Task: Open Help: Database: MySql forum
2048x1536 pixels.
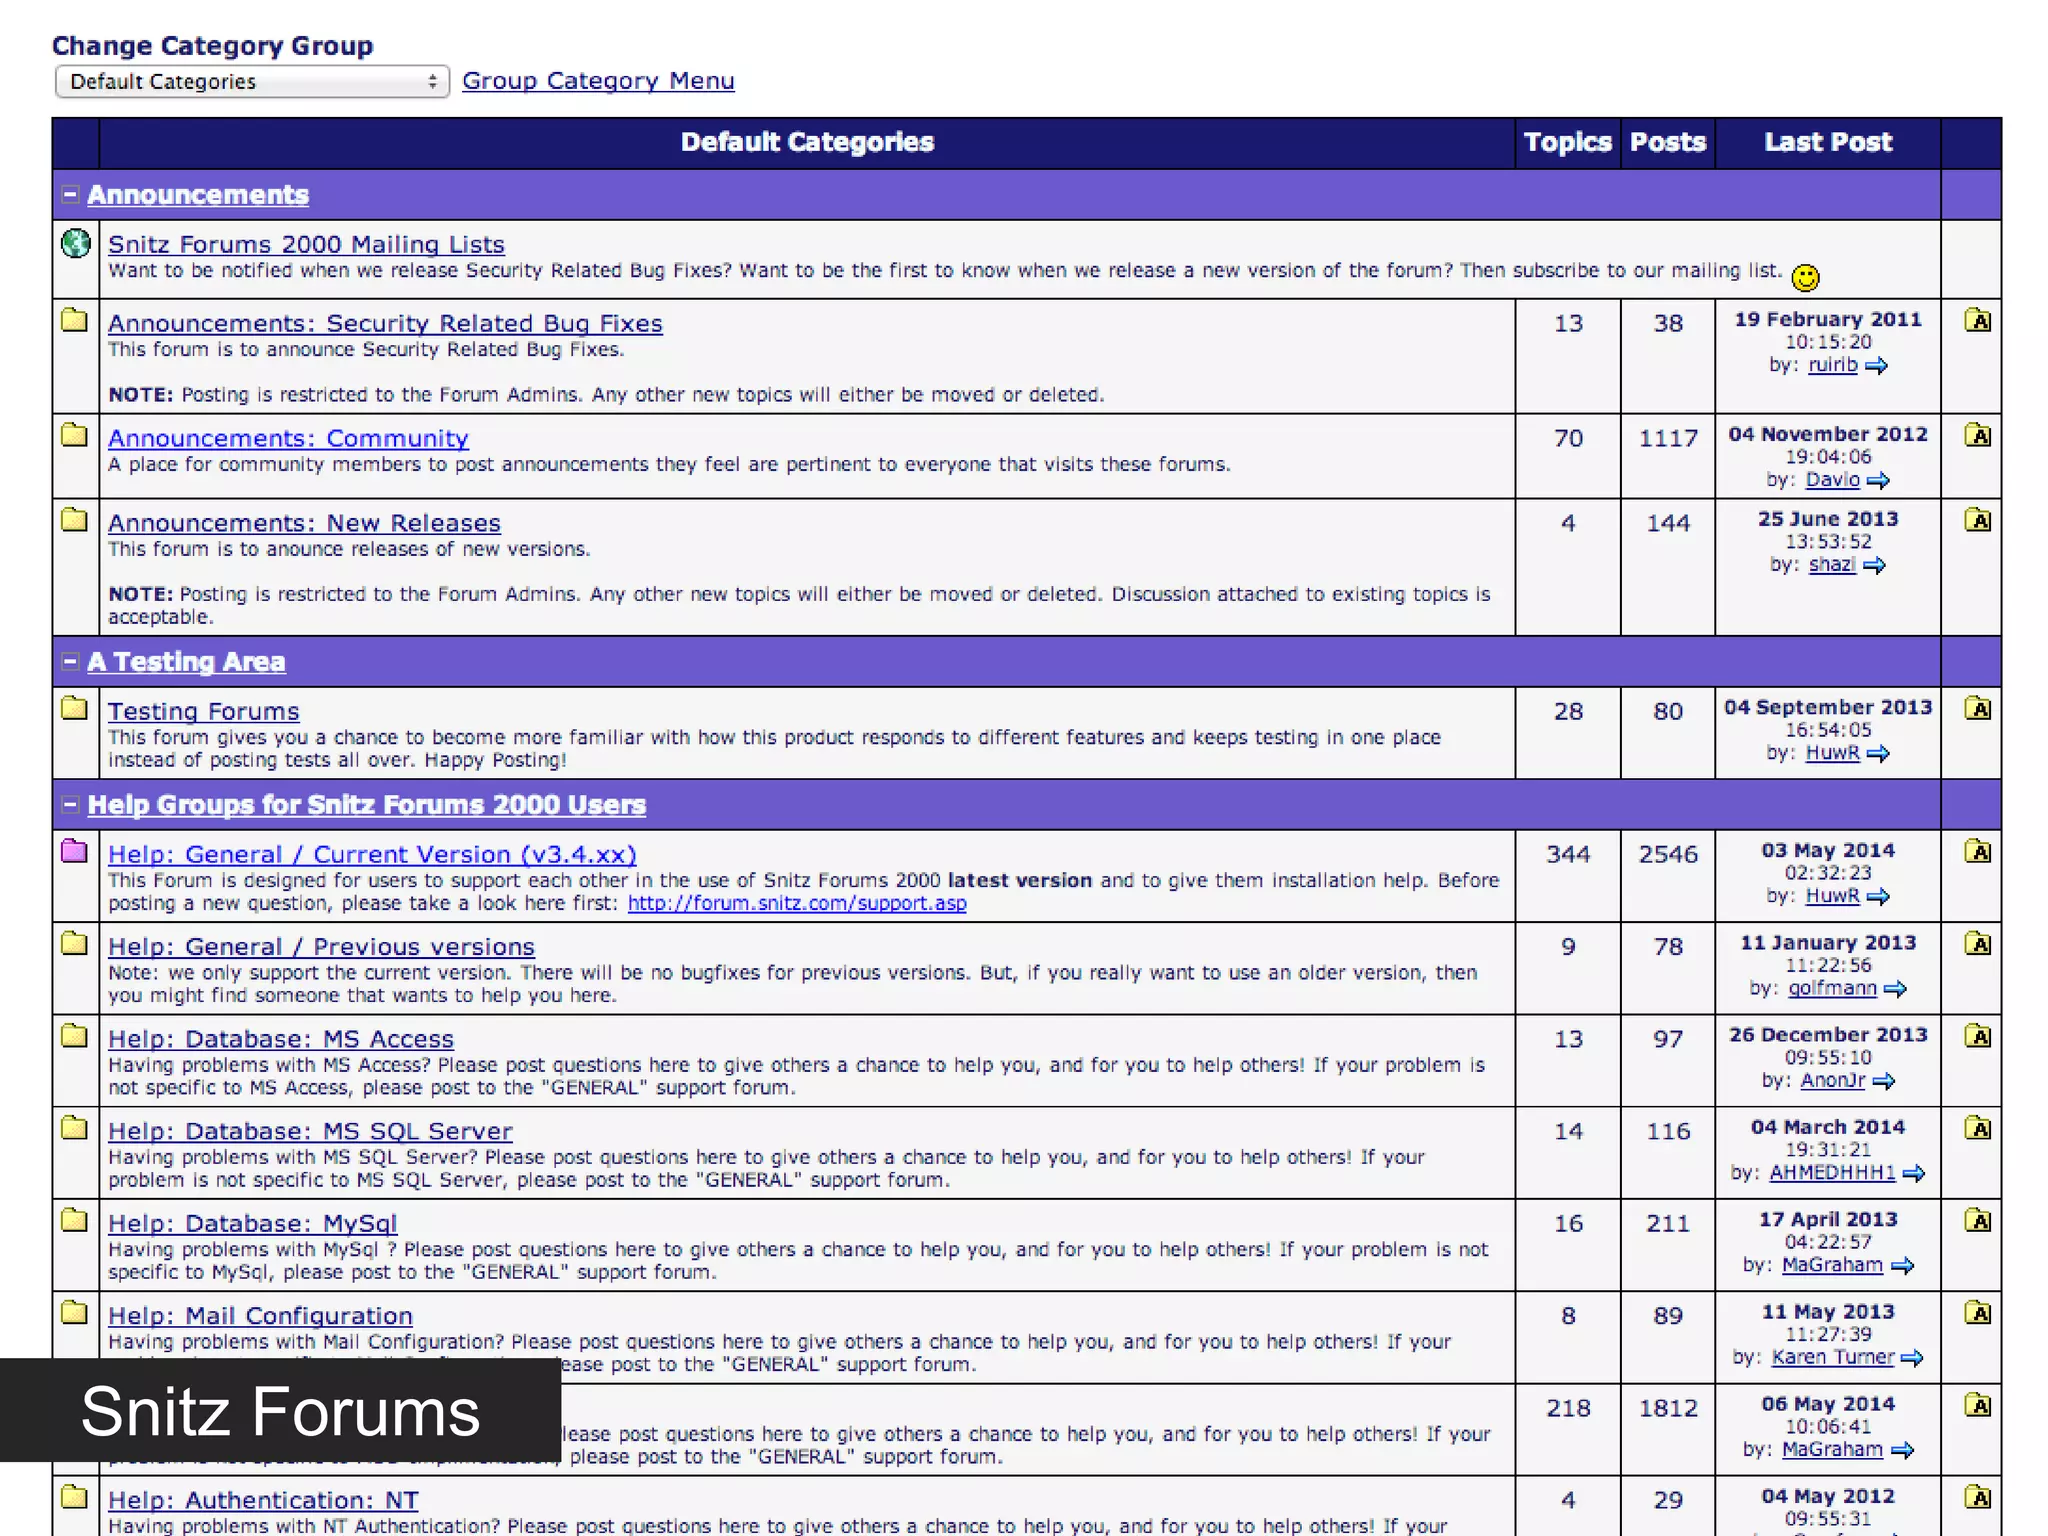Action: click(x=252, y=1223)
